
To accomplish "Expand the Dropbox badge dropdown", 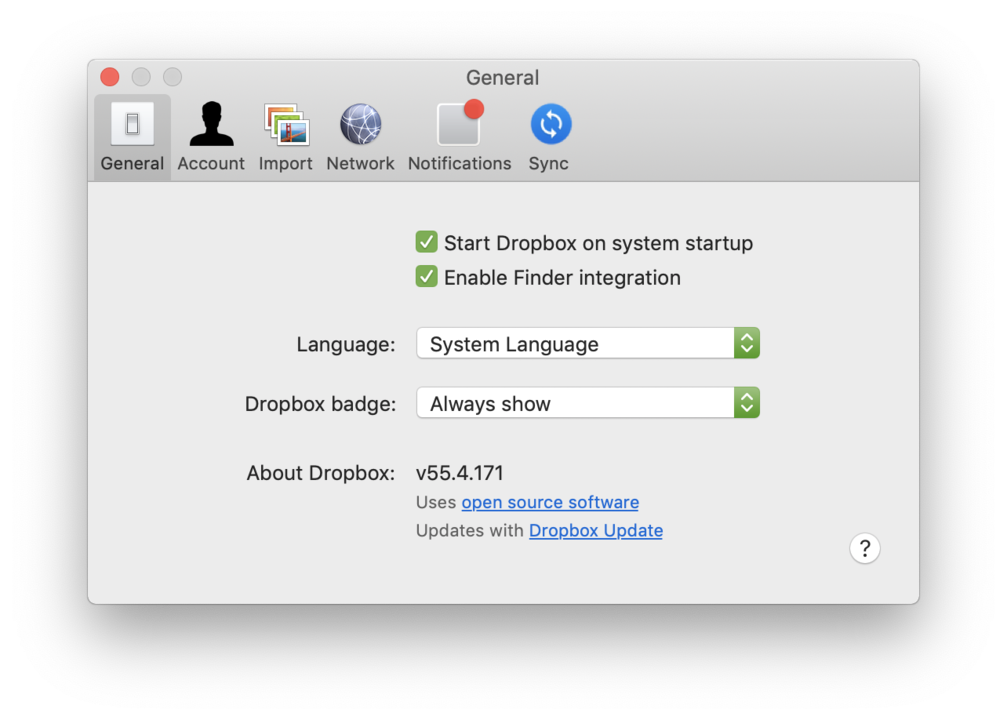I will point(588,403).
